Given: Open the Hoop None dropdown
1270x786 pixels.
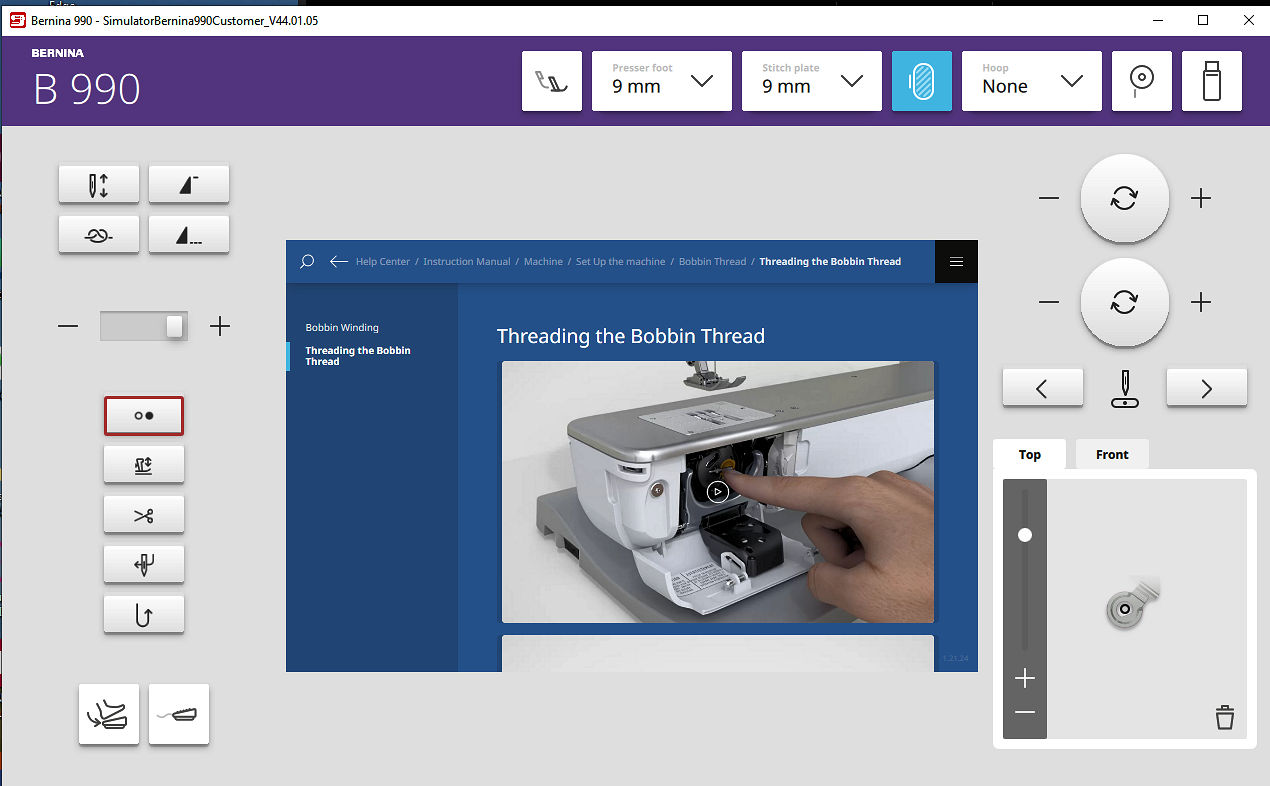Looking at the screenshot, I should (x=1032, y=81).
